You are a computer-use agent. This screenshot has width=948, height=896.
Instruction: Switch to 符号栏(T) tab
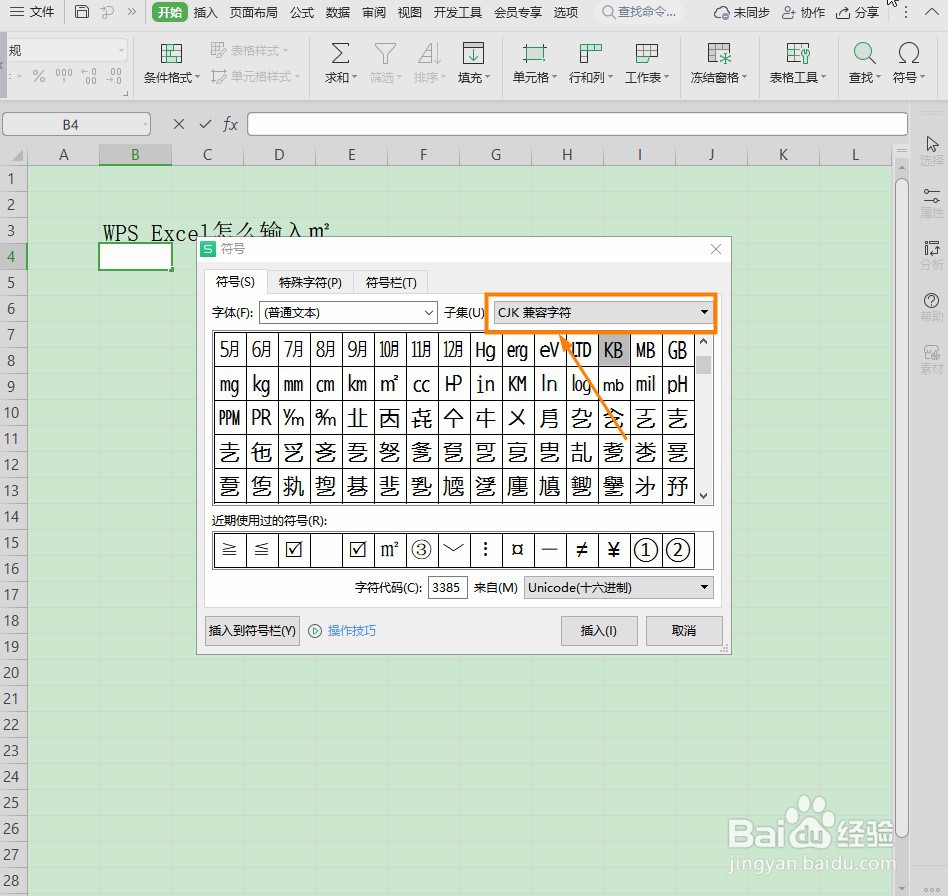pos(391,282)
